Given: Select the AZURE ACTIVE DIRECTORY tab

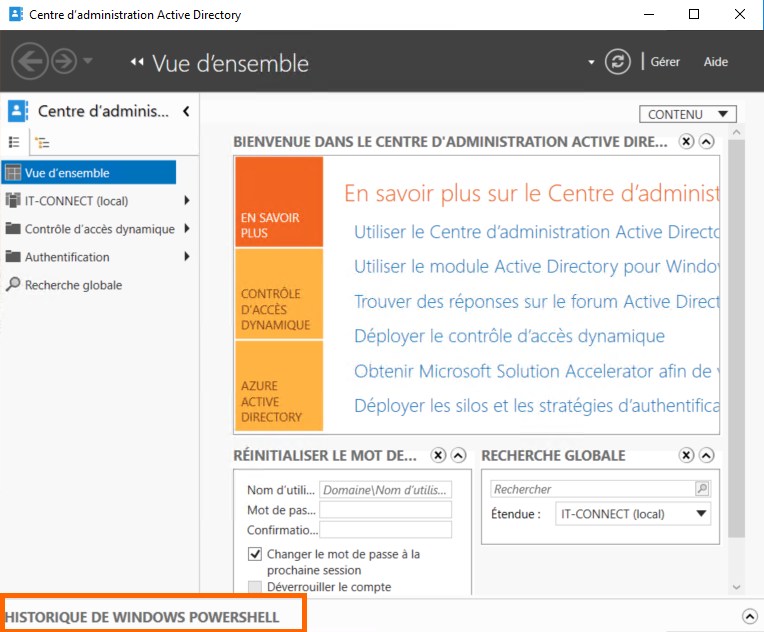Looking at the screenshot, I should click(x=279, y=385).
